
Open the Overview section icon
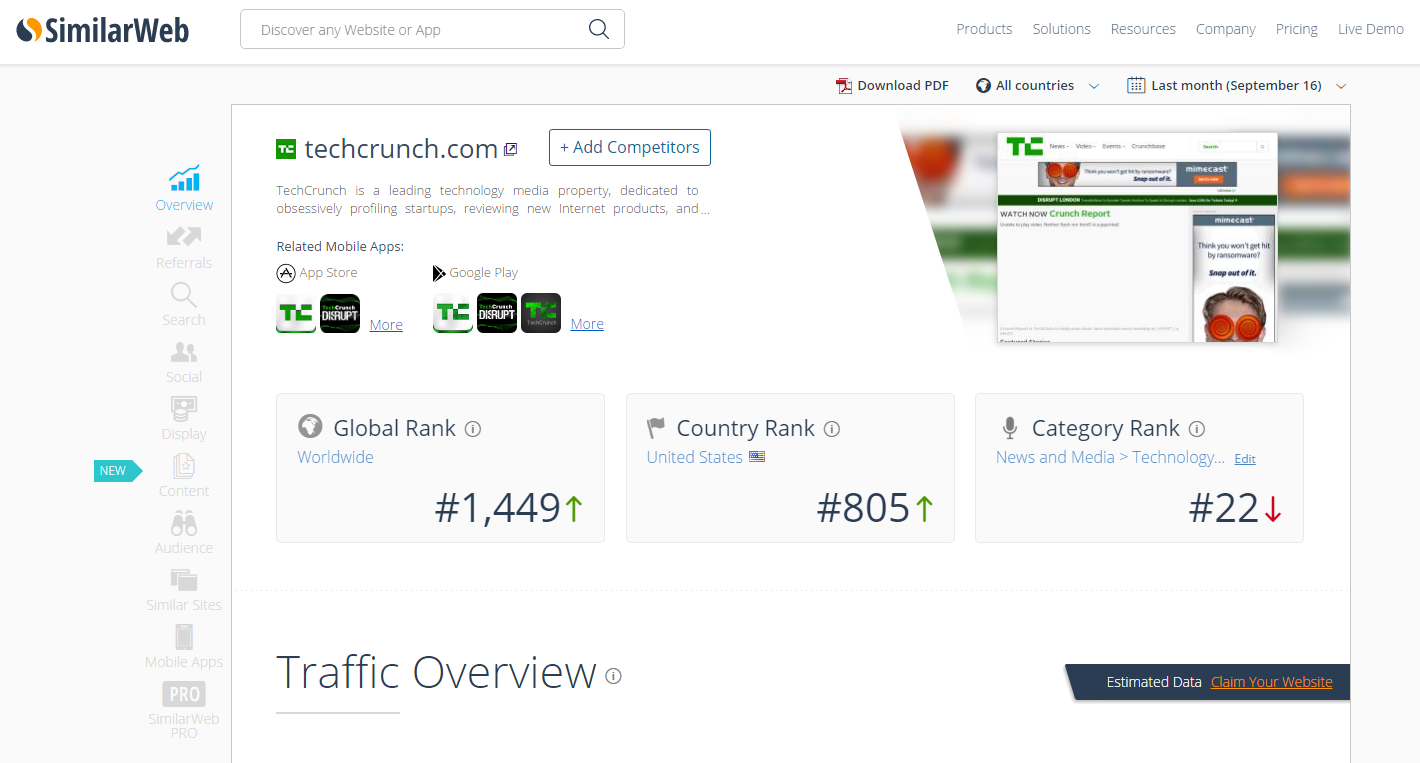pos(184,178)
